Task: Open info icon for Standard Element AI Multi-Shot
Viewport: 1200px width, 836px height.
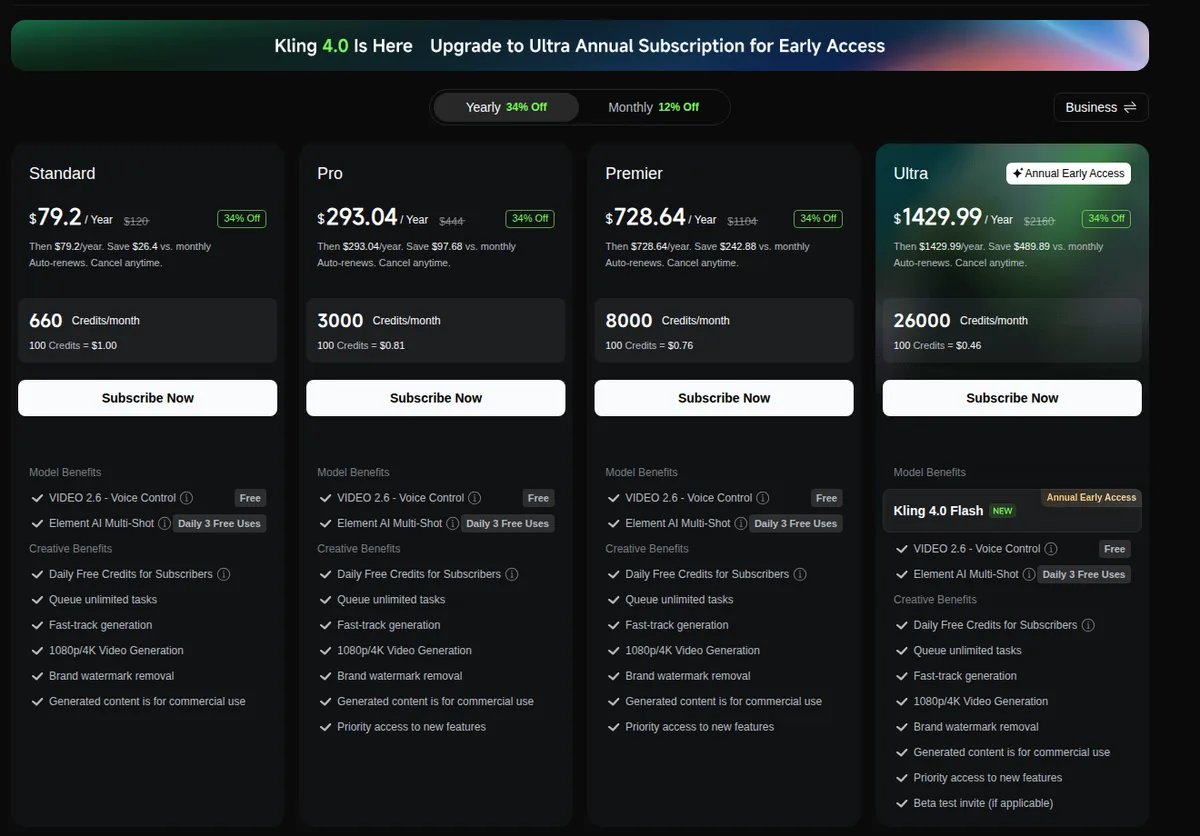Action: click(x=165, y=523)
